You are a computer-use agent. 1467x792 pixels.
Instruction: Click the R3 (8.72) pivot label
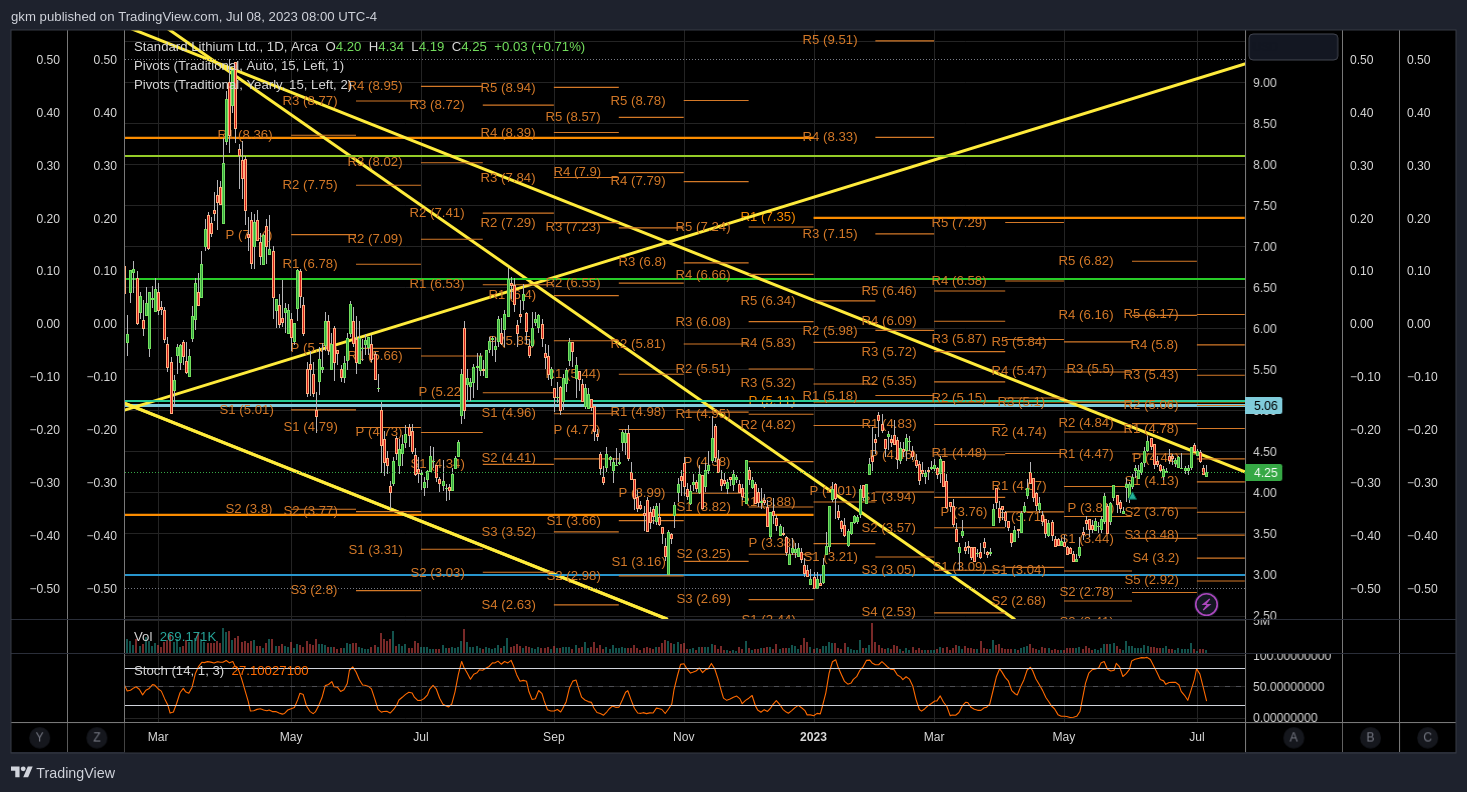coord(437,105)
